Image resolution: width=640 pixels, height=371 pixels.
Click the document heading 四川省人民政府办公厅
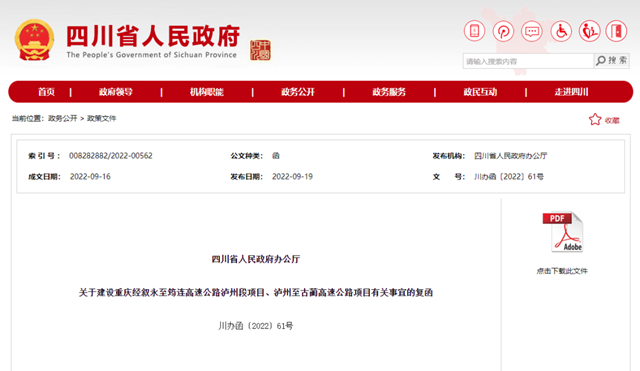click(x=256, y=259)
